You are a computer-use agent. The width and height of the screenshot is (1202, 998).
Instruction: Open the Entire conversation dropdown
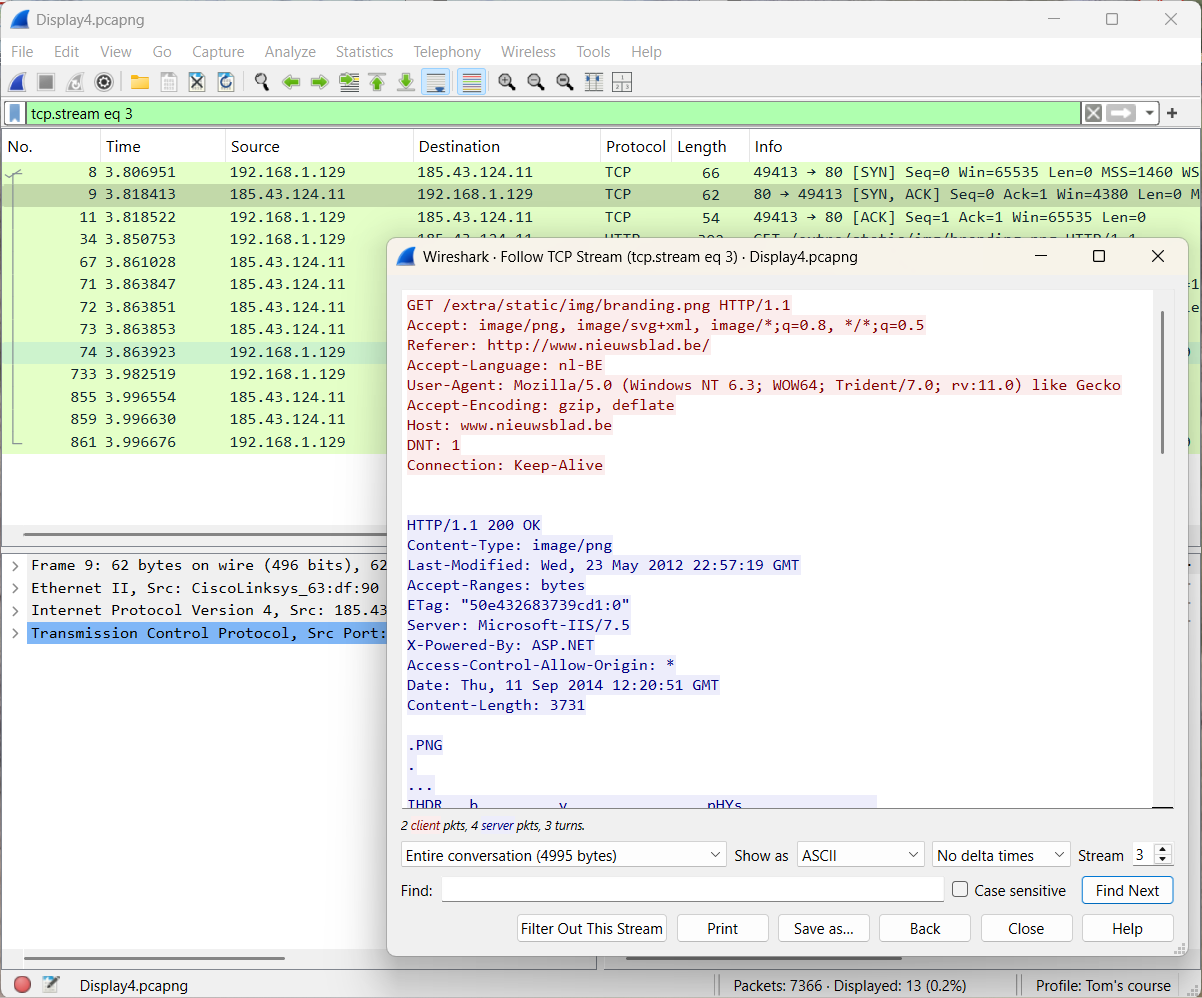pos(563,856)
